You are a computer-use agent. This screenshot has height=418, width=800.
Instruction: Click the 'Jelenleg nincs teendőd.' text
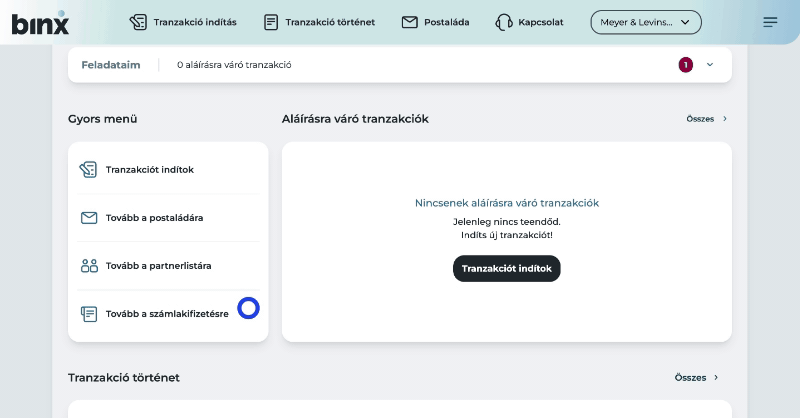point(507,222)
